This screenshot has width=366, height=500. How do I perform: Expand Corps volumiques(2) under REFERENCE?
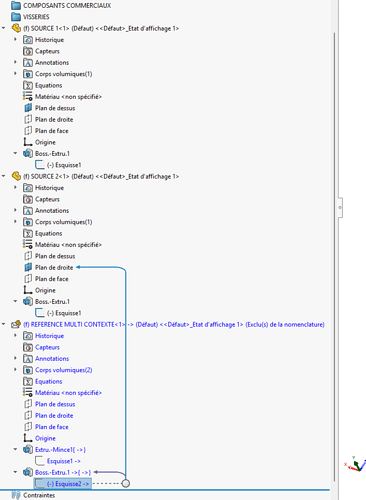pyautogui.click(x=15, y=369)
